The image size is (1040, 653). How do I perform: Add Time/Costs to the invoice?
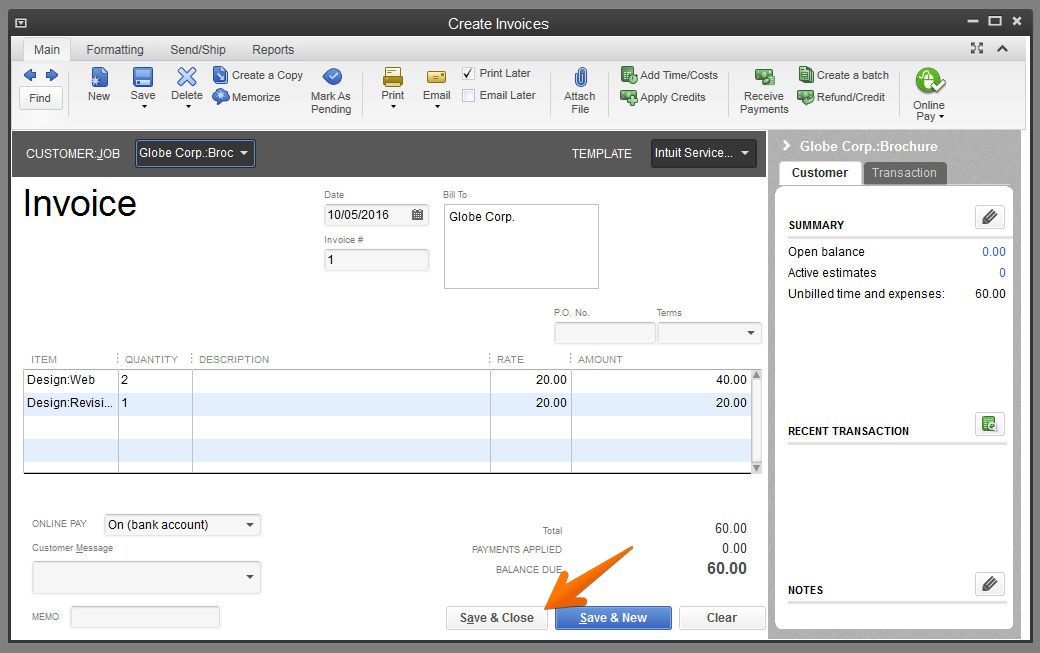point(669,75)
